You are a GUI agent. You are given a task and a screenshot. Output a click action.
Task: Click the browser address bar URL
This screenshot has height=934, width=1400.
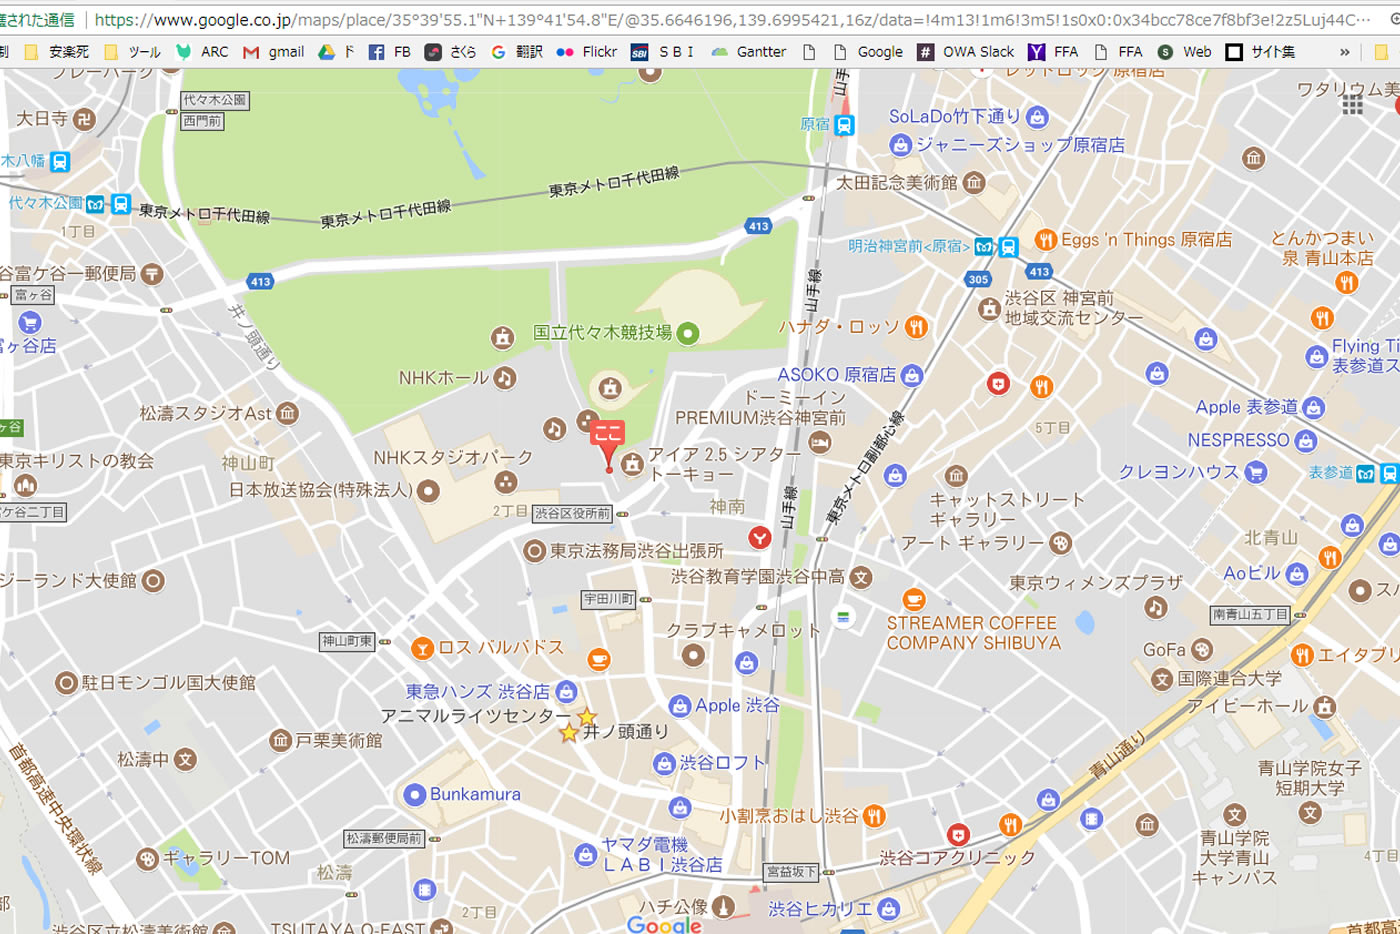point(730,20)
